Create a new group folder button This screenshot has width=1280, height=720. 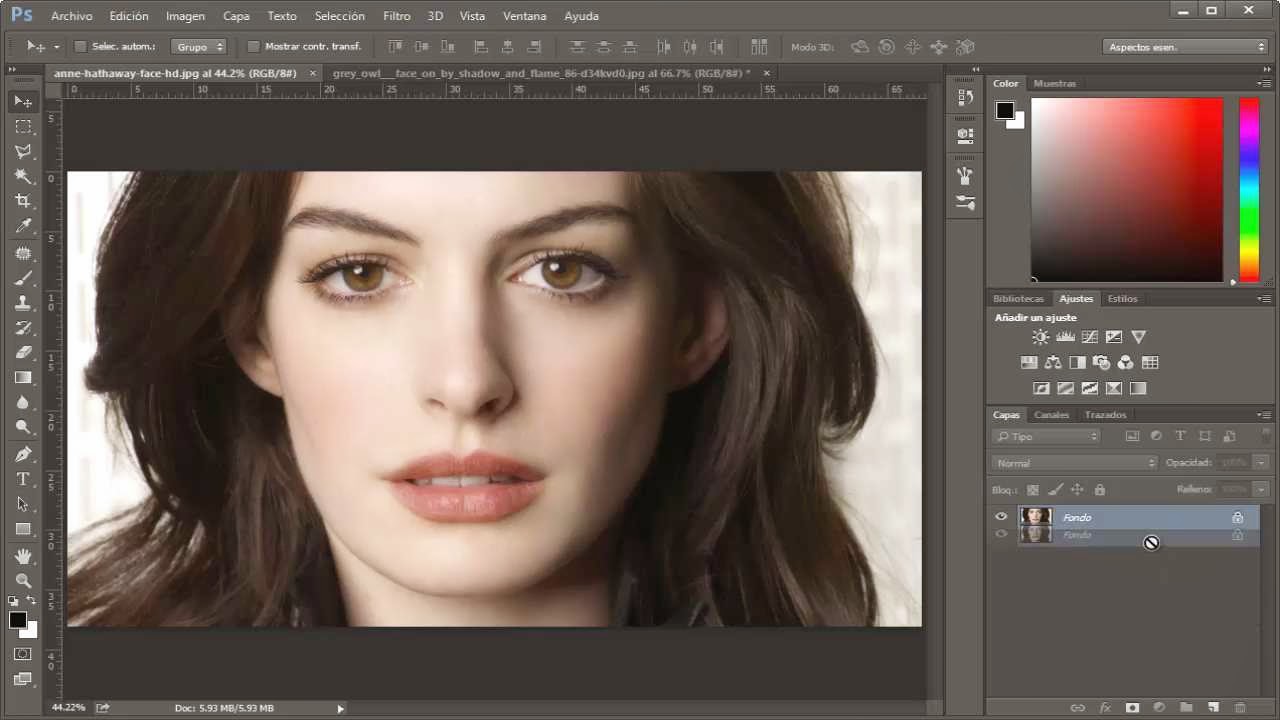(x=1187, y=707)
